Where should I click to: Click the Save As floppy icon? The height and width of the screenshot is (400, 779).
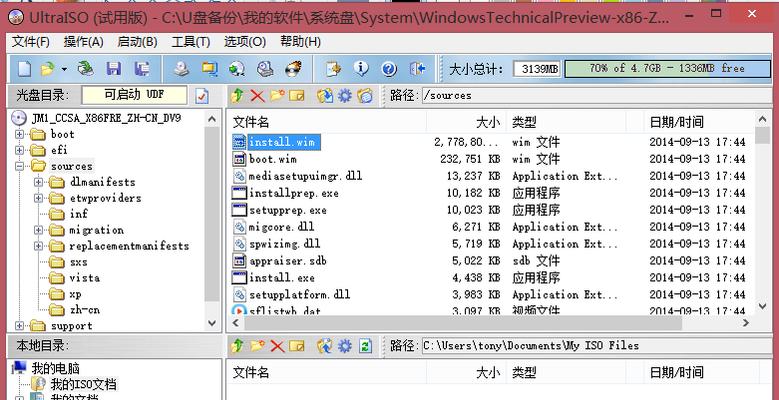pos(142,69)
